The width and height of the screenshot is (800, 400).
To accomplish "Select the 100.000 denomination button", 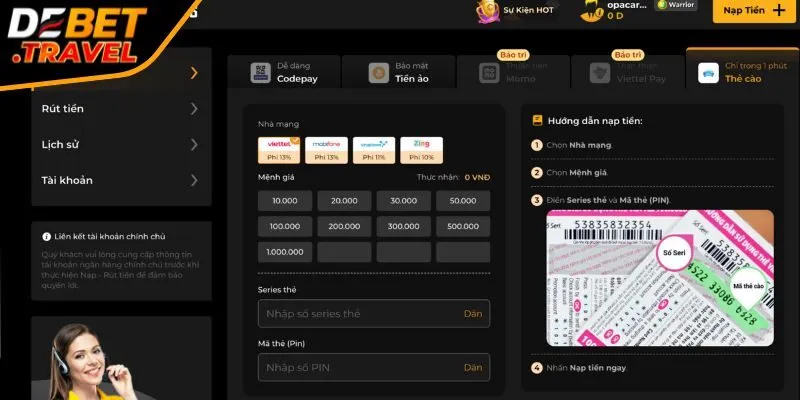I will click(x=285, y=227).
